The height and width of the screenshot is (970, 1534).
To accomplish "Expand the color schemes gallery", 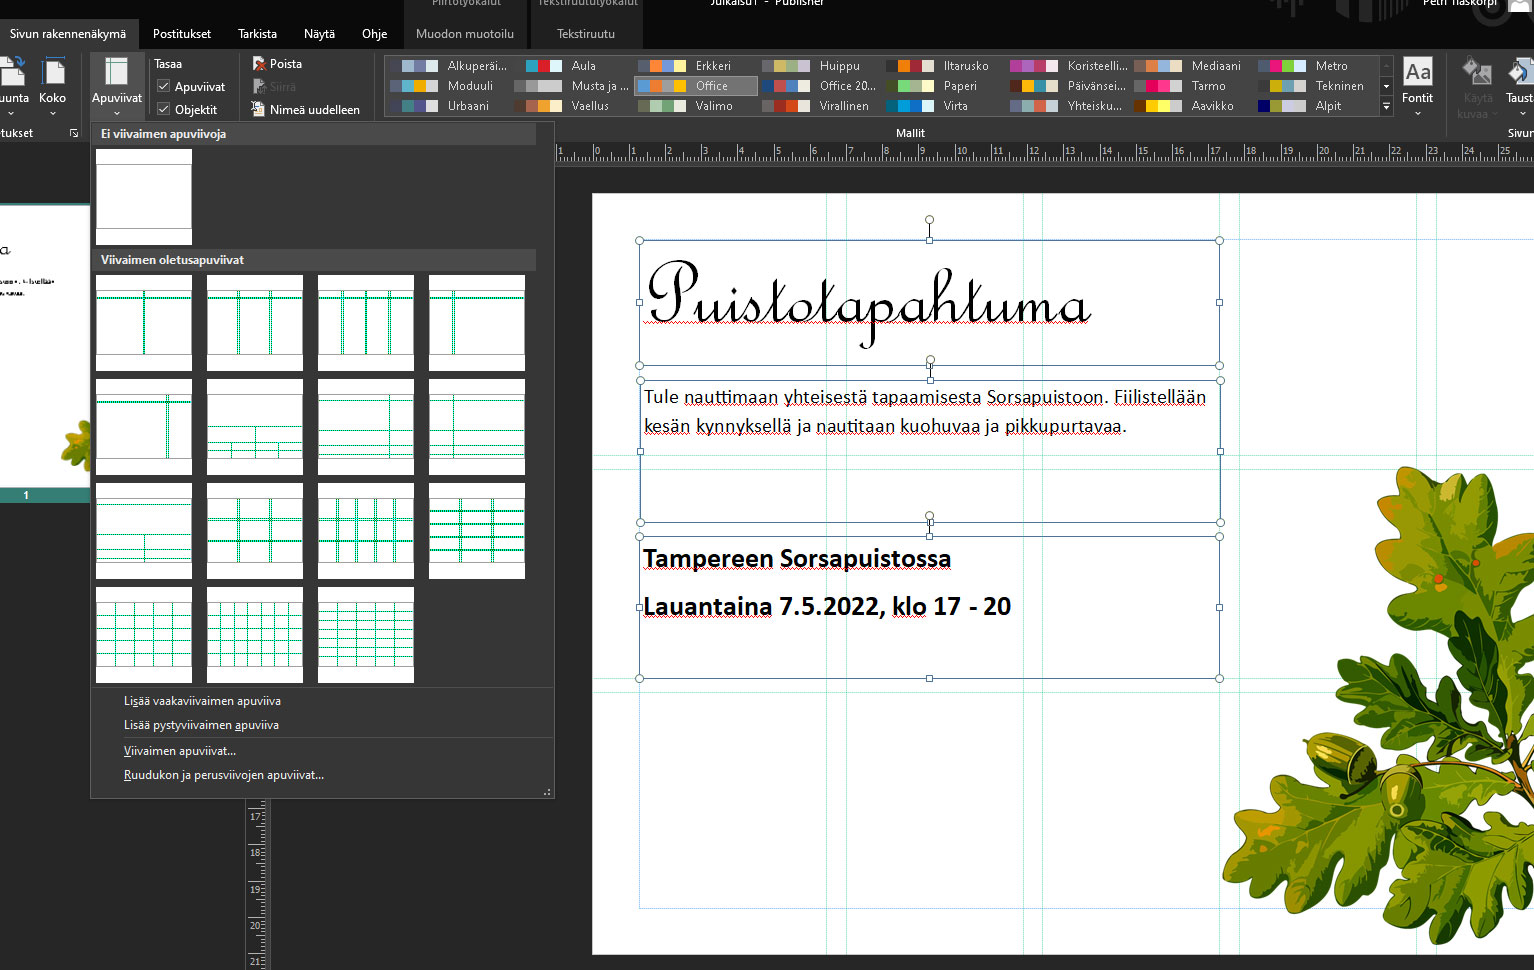I will pyautogui.click(x=1386, y=106).
